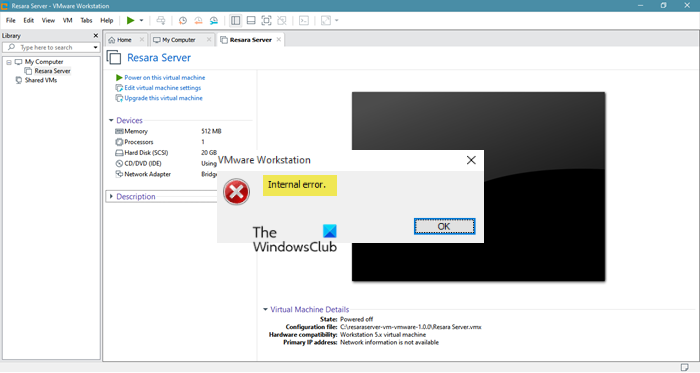700x373 pixels.
Task: Open the console view toolbar icon
Action: click(304, 21)
